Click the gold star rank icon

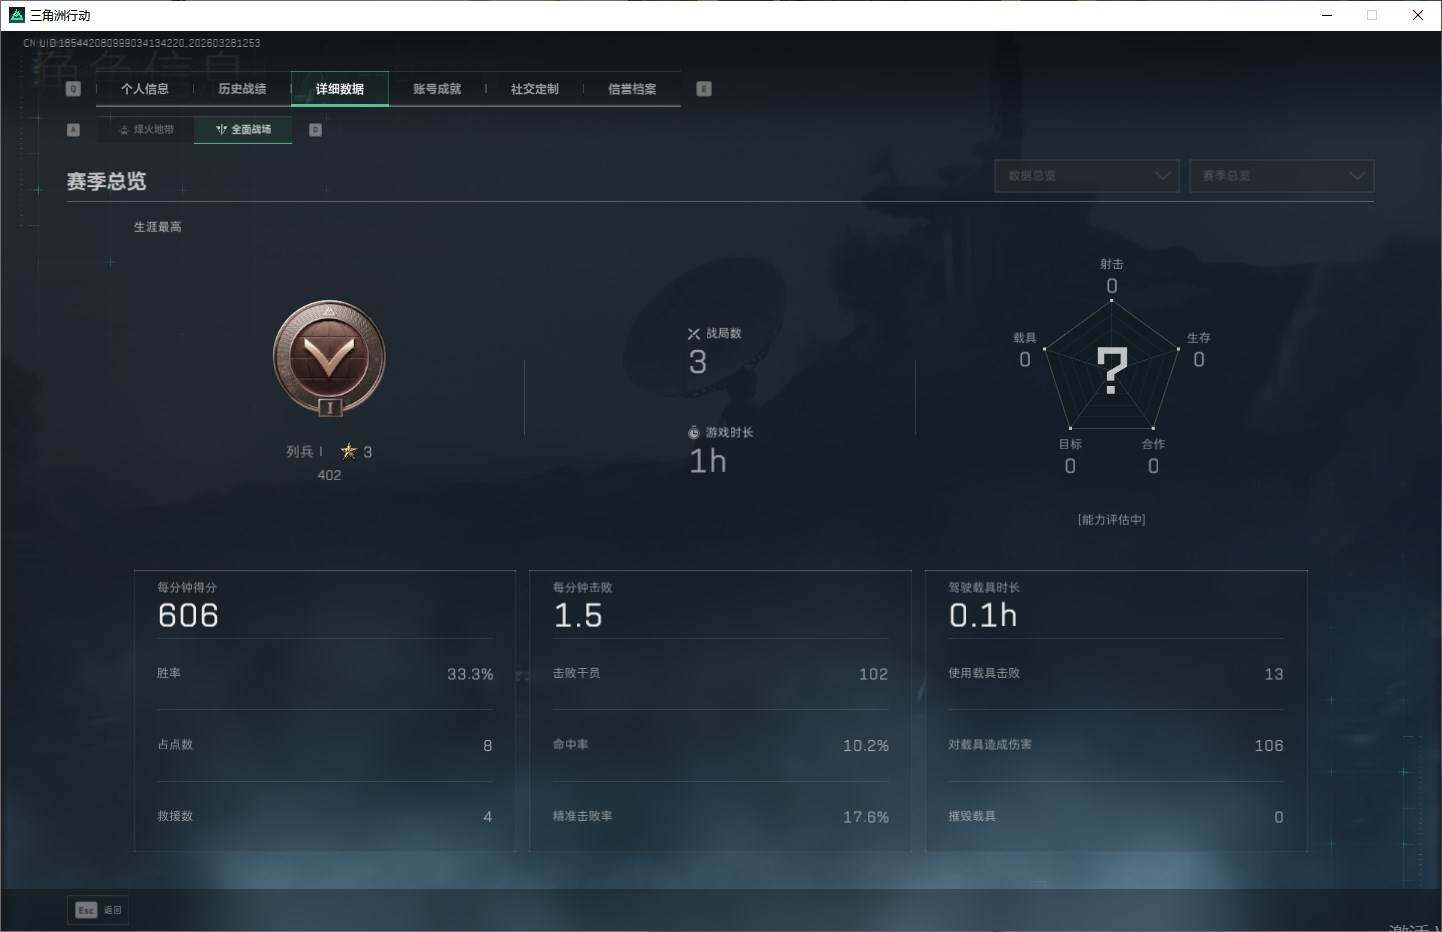[348, 451]
